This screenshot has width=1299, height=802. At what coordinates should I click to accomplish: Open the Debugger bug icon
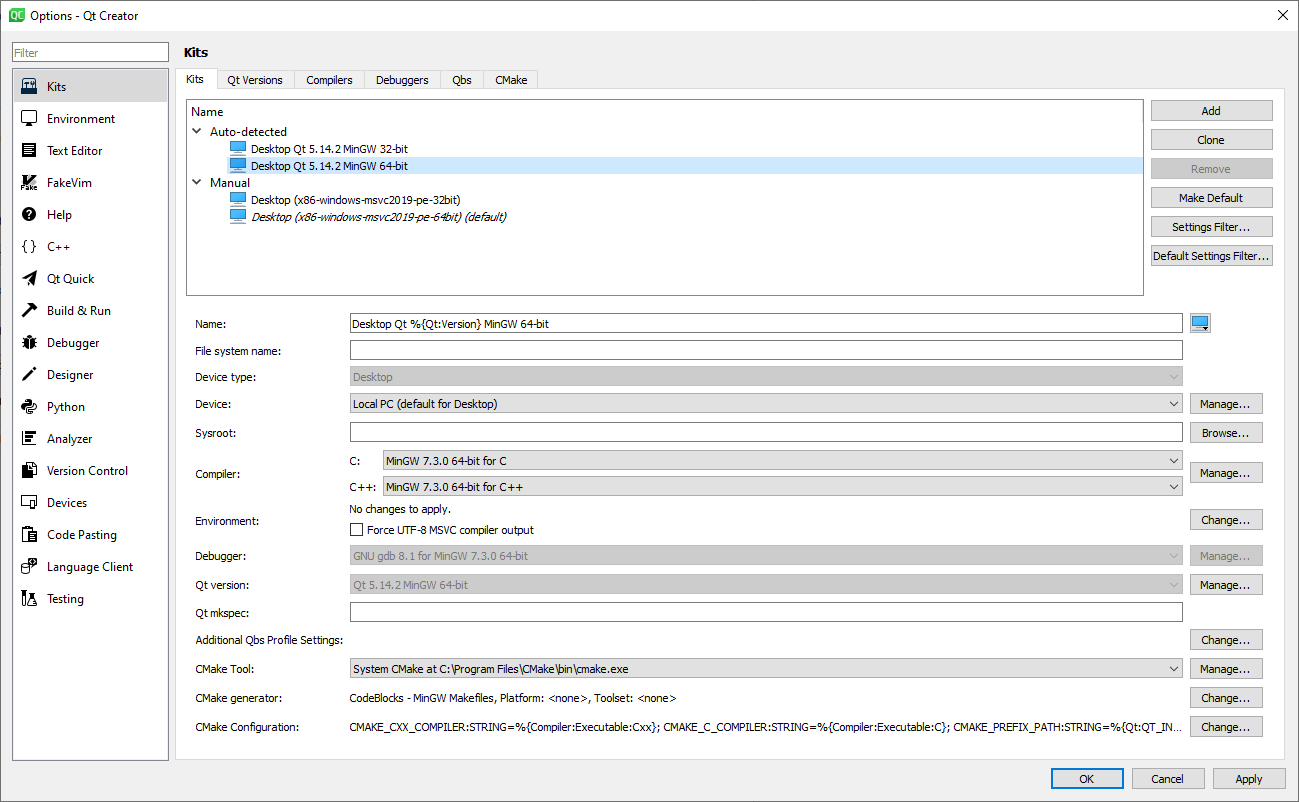(x=29, y=343)
